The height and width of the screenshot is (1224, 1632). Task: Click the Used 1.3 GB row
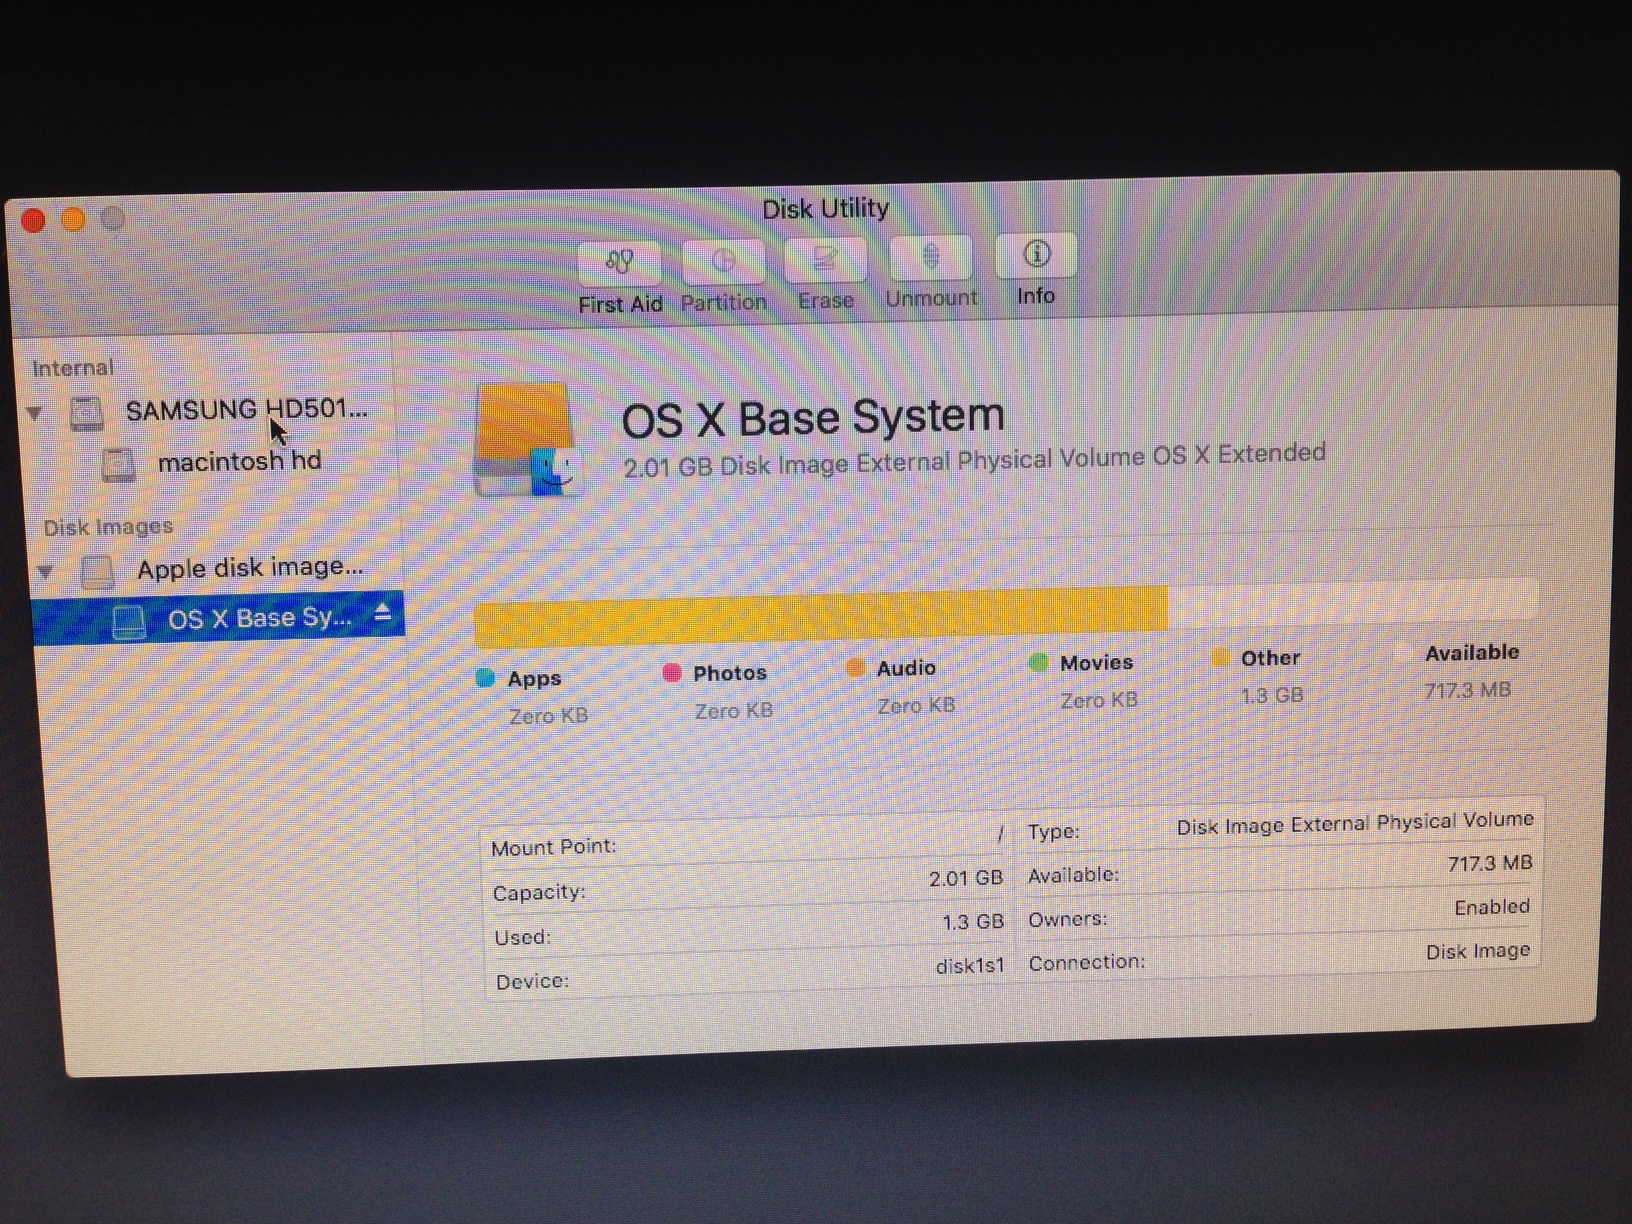tap(748, 929)
